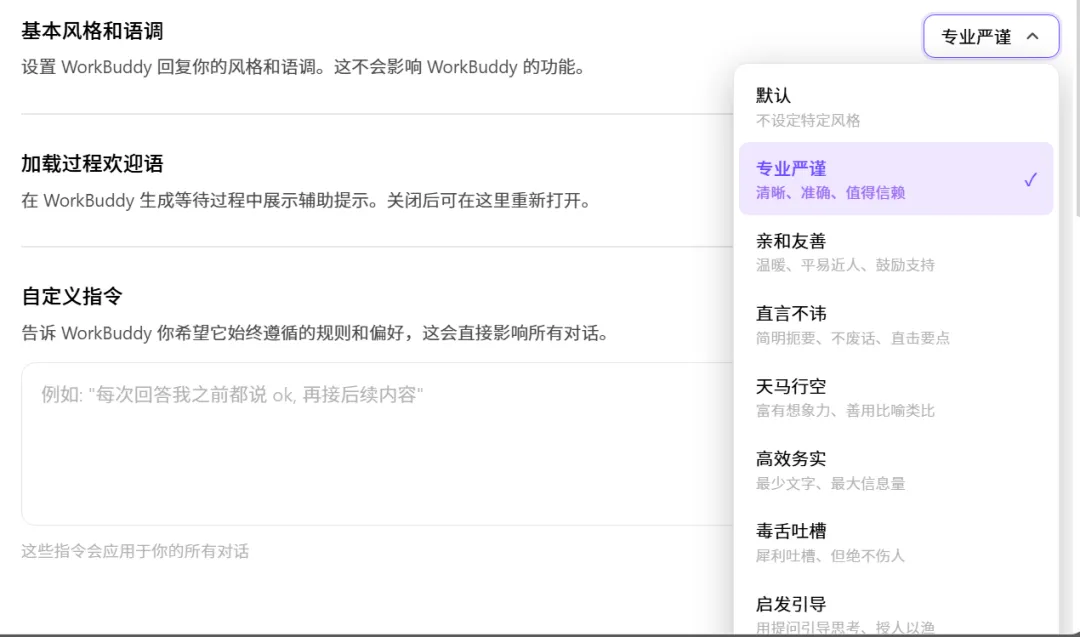This screenshot has width=1080, height=637.
Task: Select the 天马行空 style option
Action: point(895,397)
